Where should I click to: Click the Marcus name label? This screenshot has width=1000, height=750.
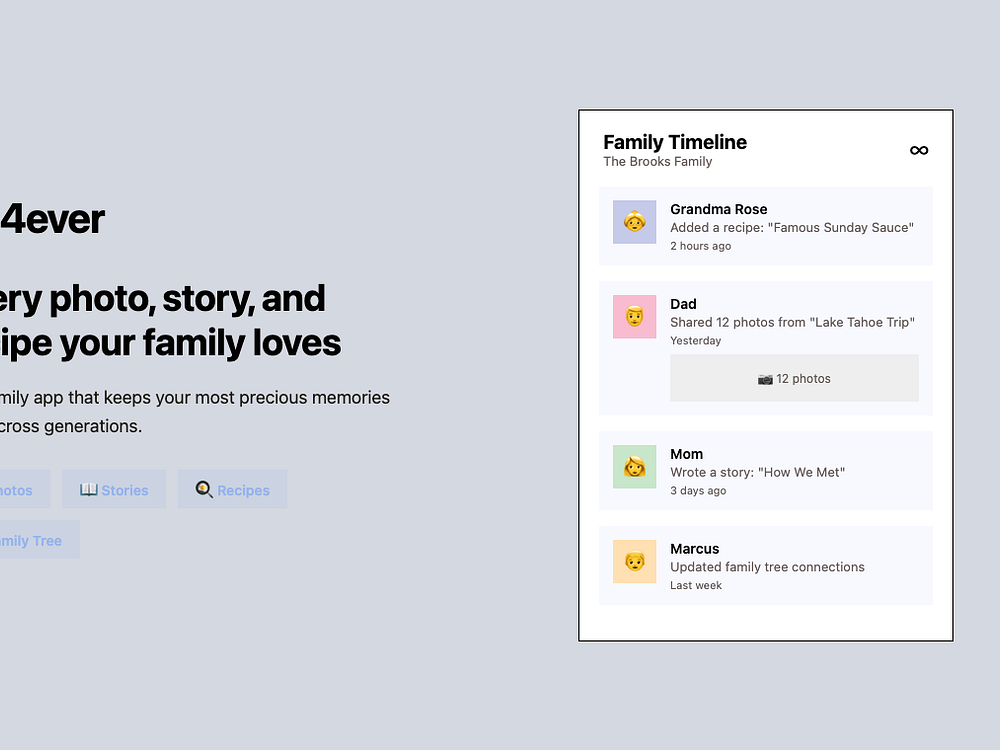click(695, 549)
